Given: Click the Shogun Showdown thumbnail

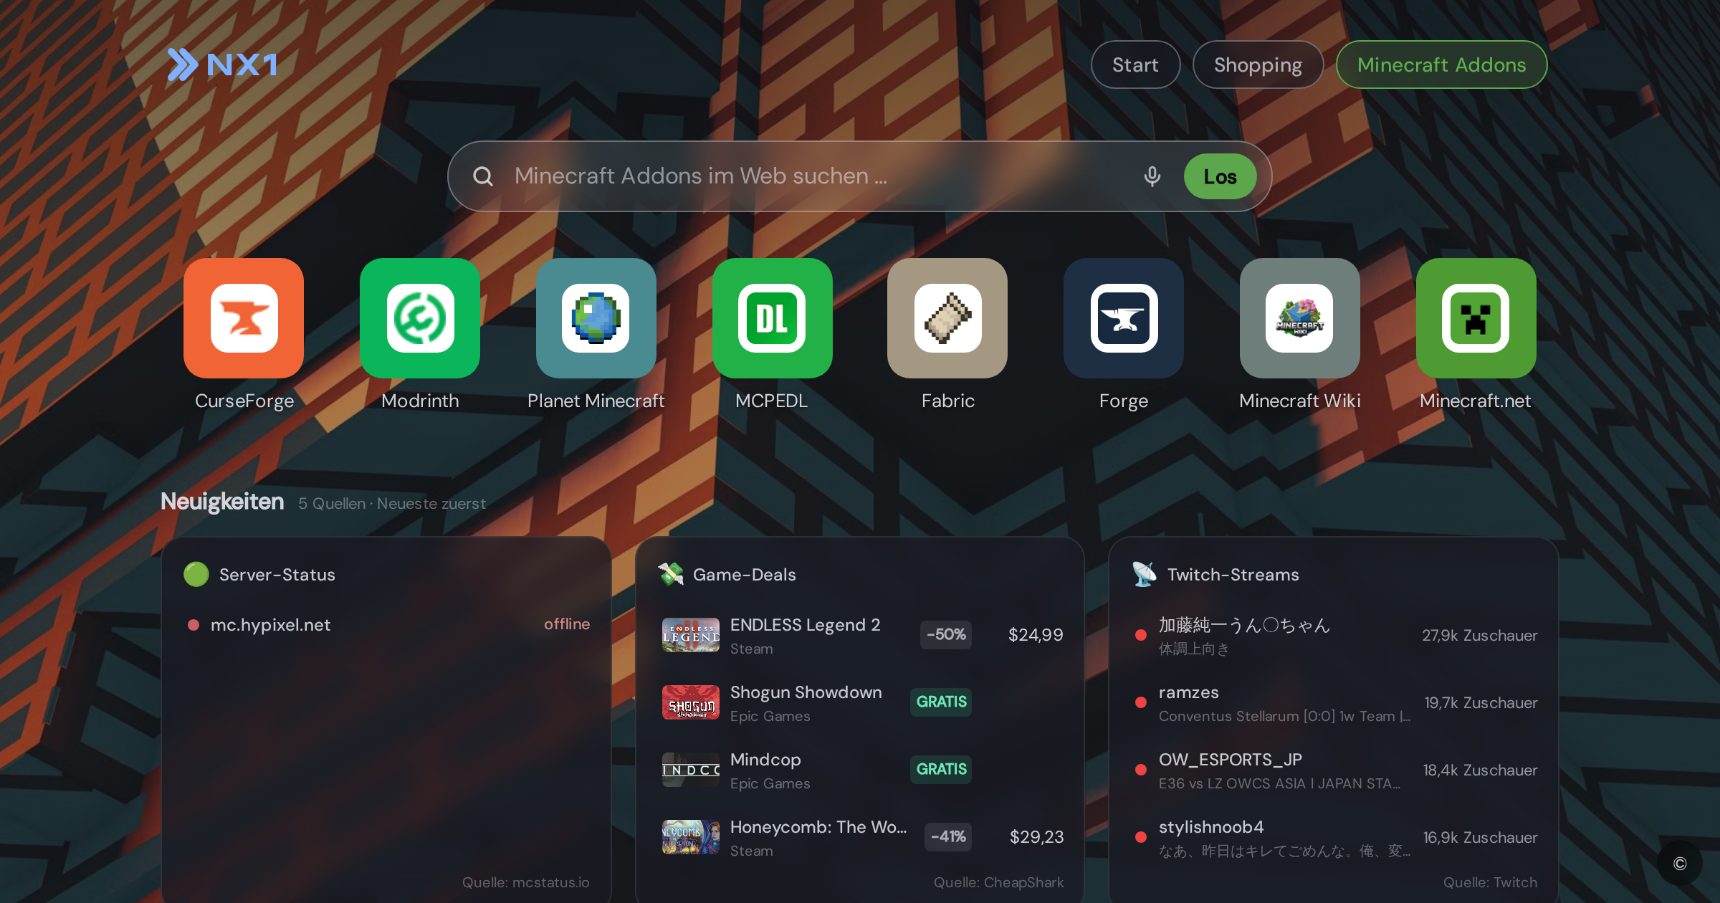Looking at the screenshot, I should click(x=691, y=702).
